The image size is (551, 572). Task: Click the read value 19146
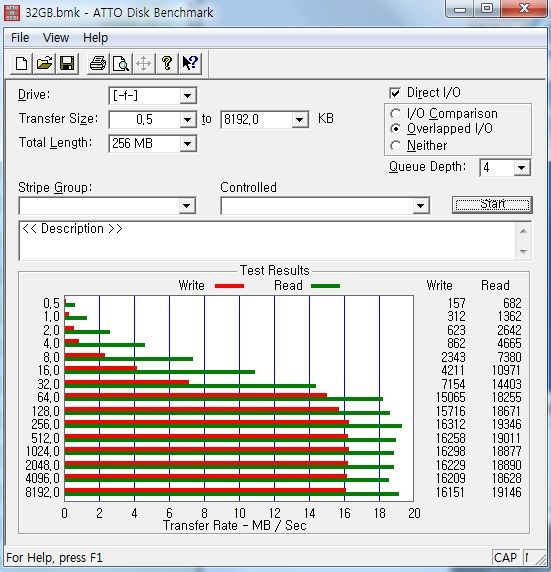[506, 492]
